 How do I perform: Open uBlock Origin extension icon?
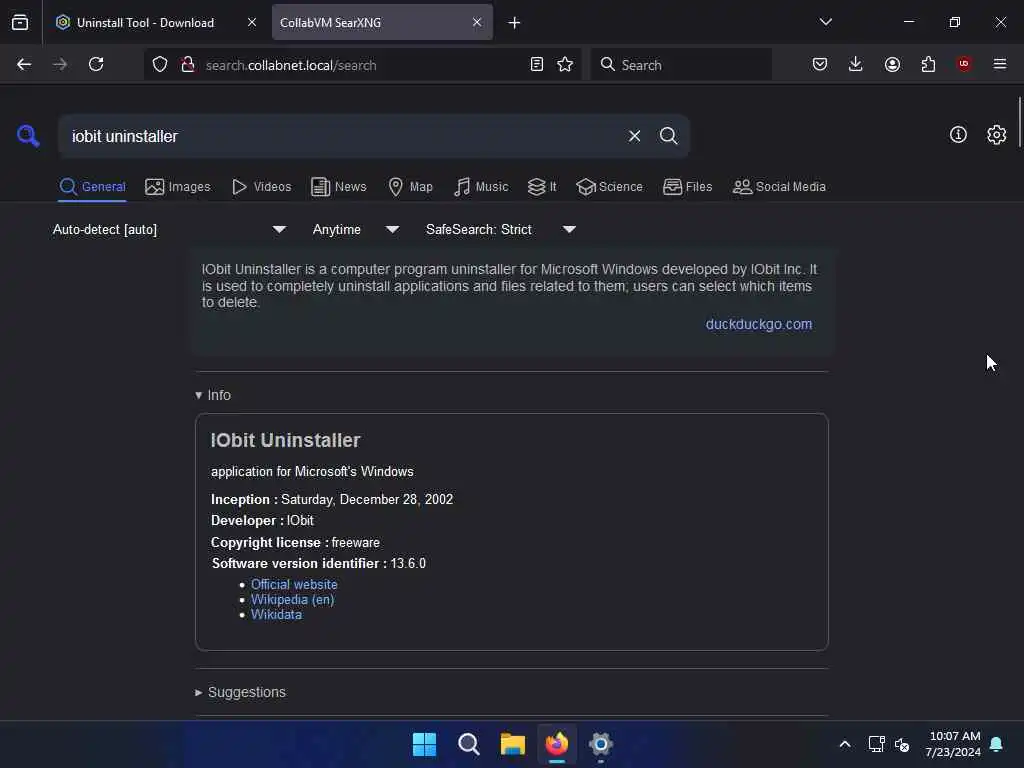964,64
